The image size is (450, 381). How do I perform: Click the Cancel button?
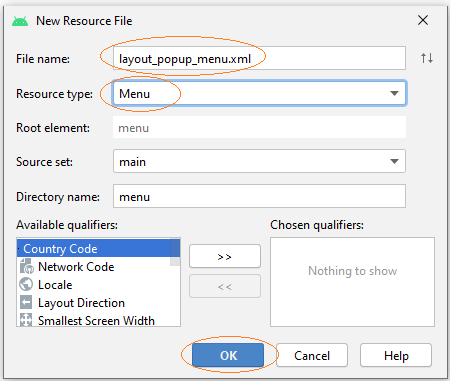312,355
